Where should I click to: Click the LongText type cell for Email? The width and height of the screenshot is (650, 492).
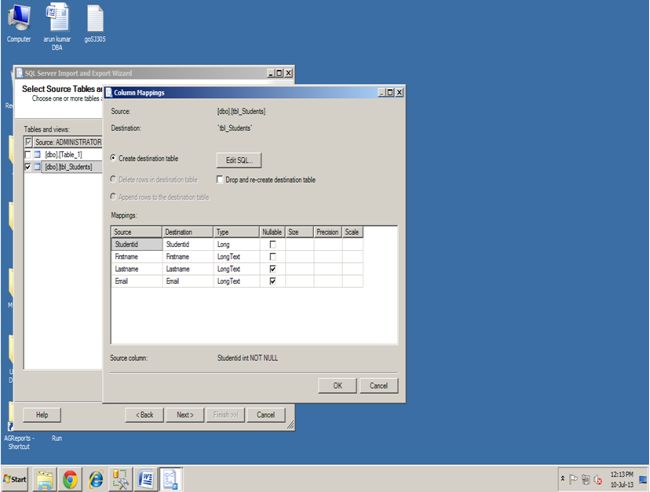click(x=237, y=281)
